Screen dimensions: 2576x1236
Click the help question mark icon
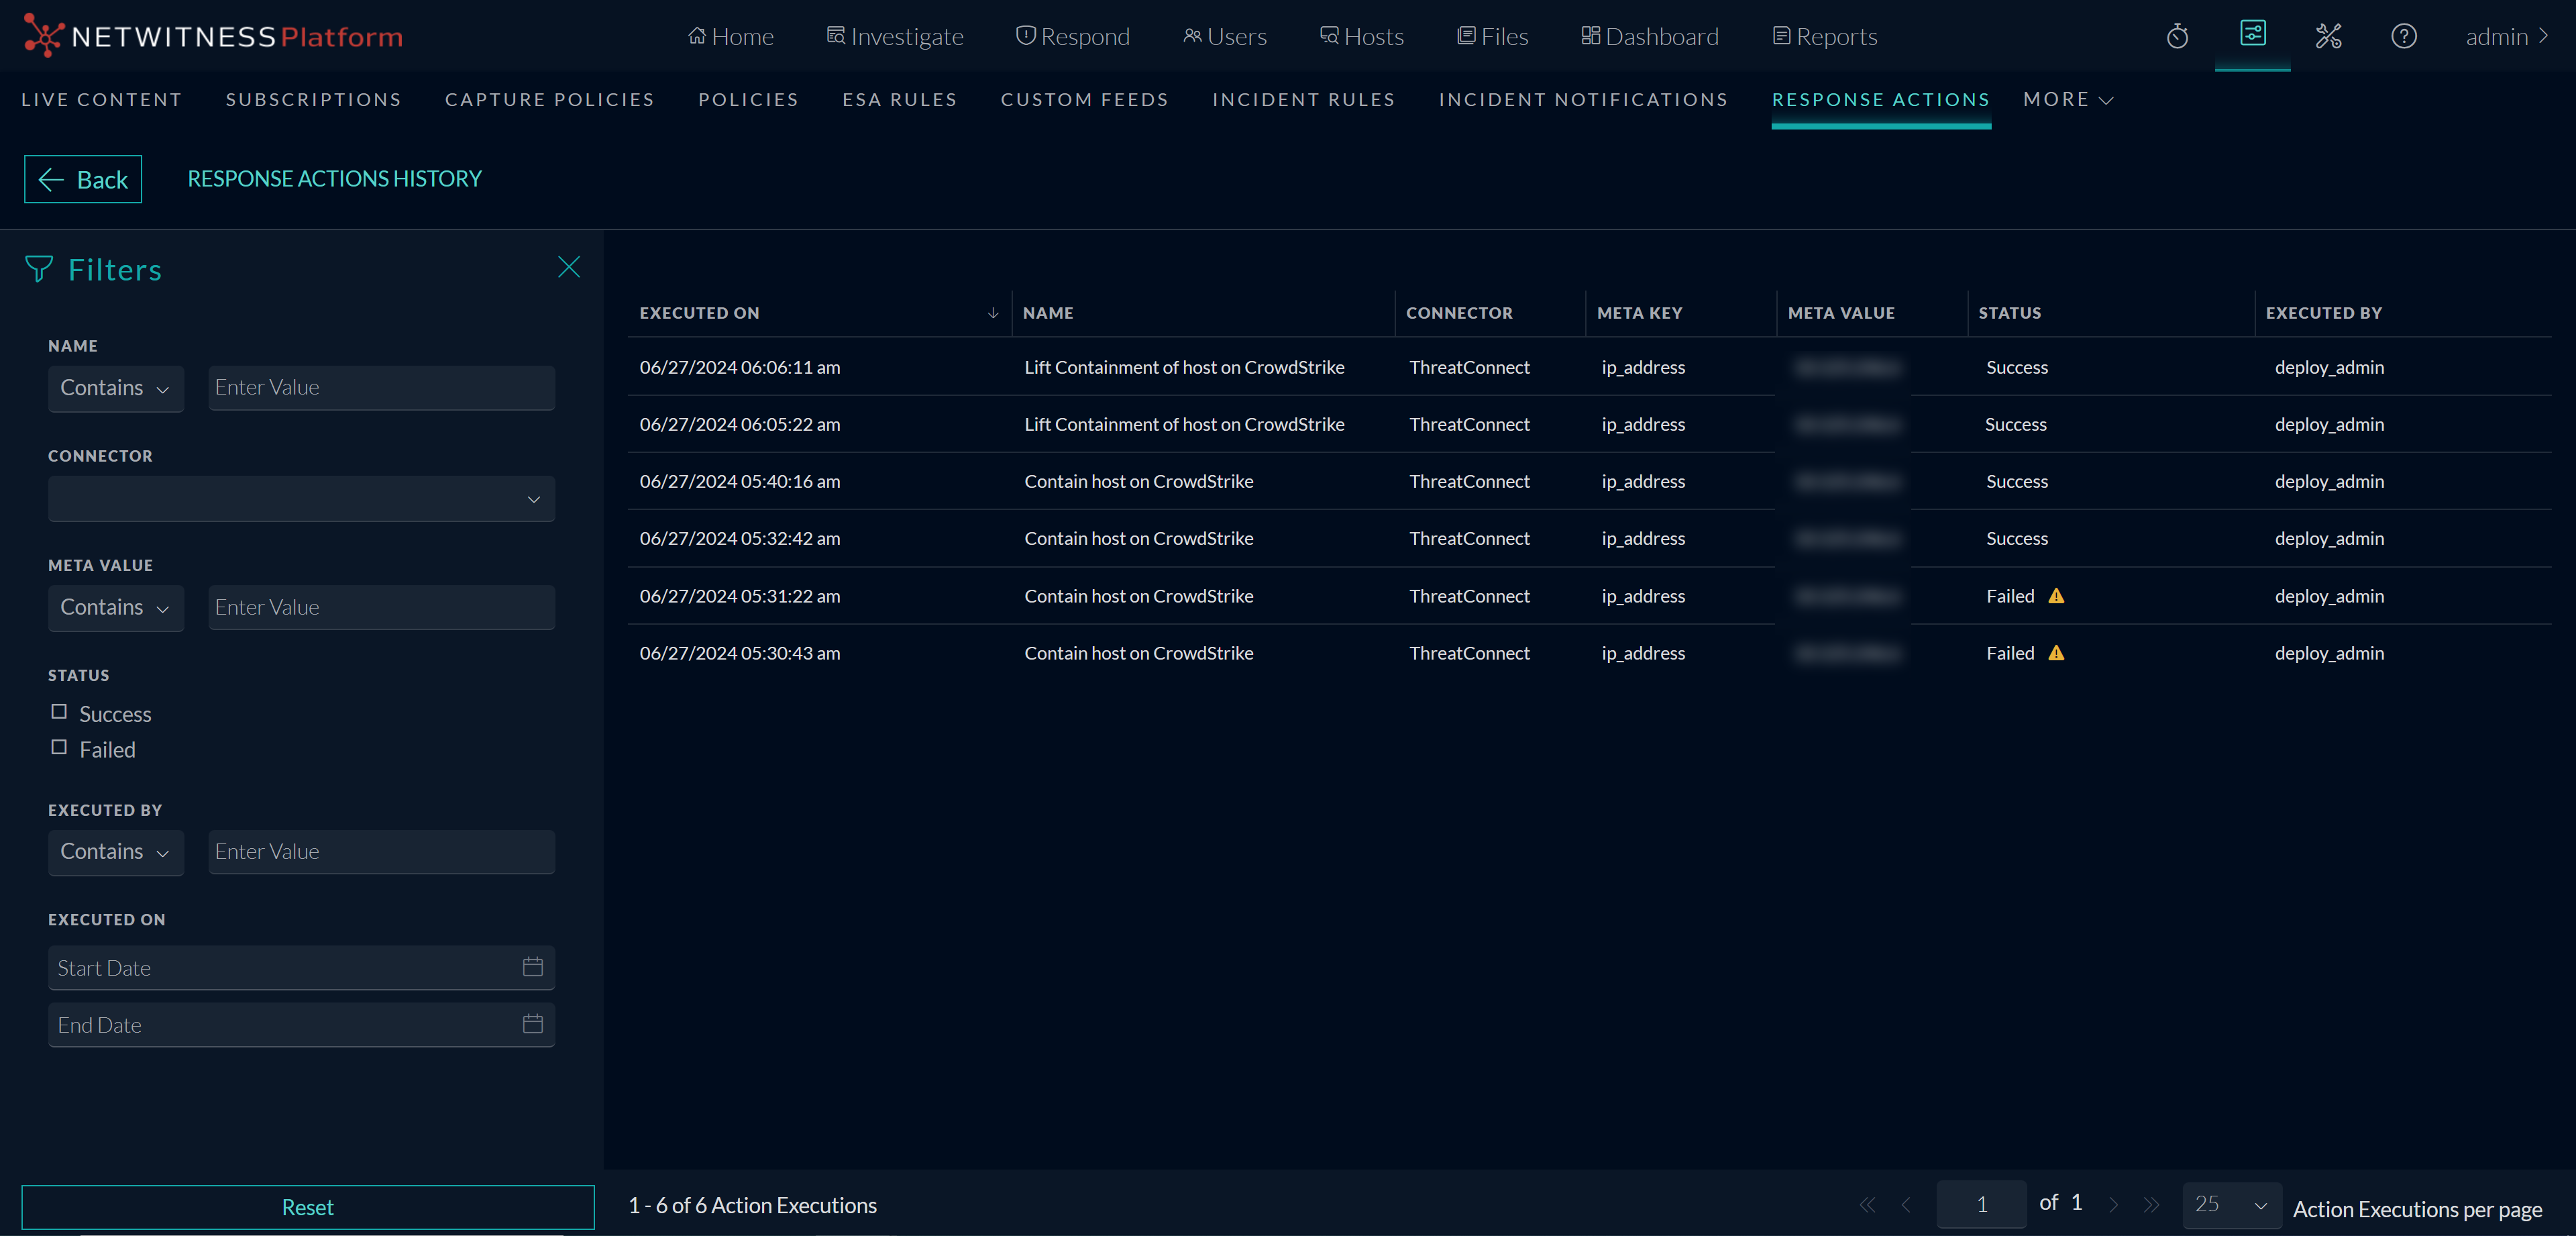coord(2403,37)
